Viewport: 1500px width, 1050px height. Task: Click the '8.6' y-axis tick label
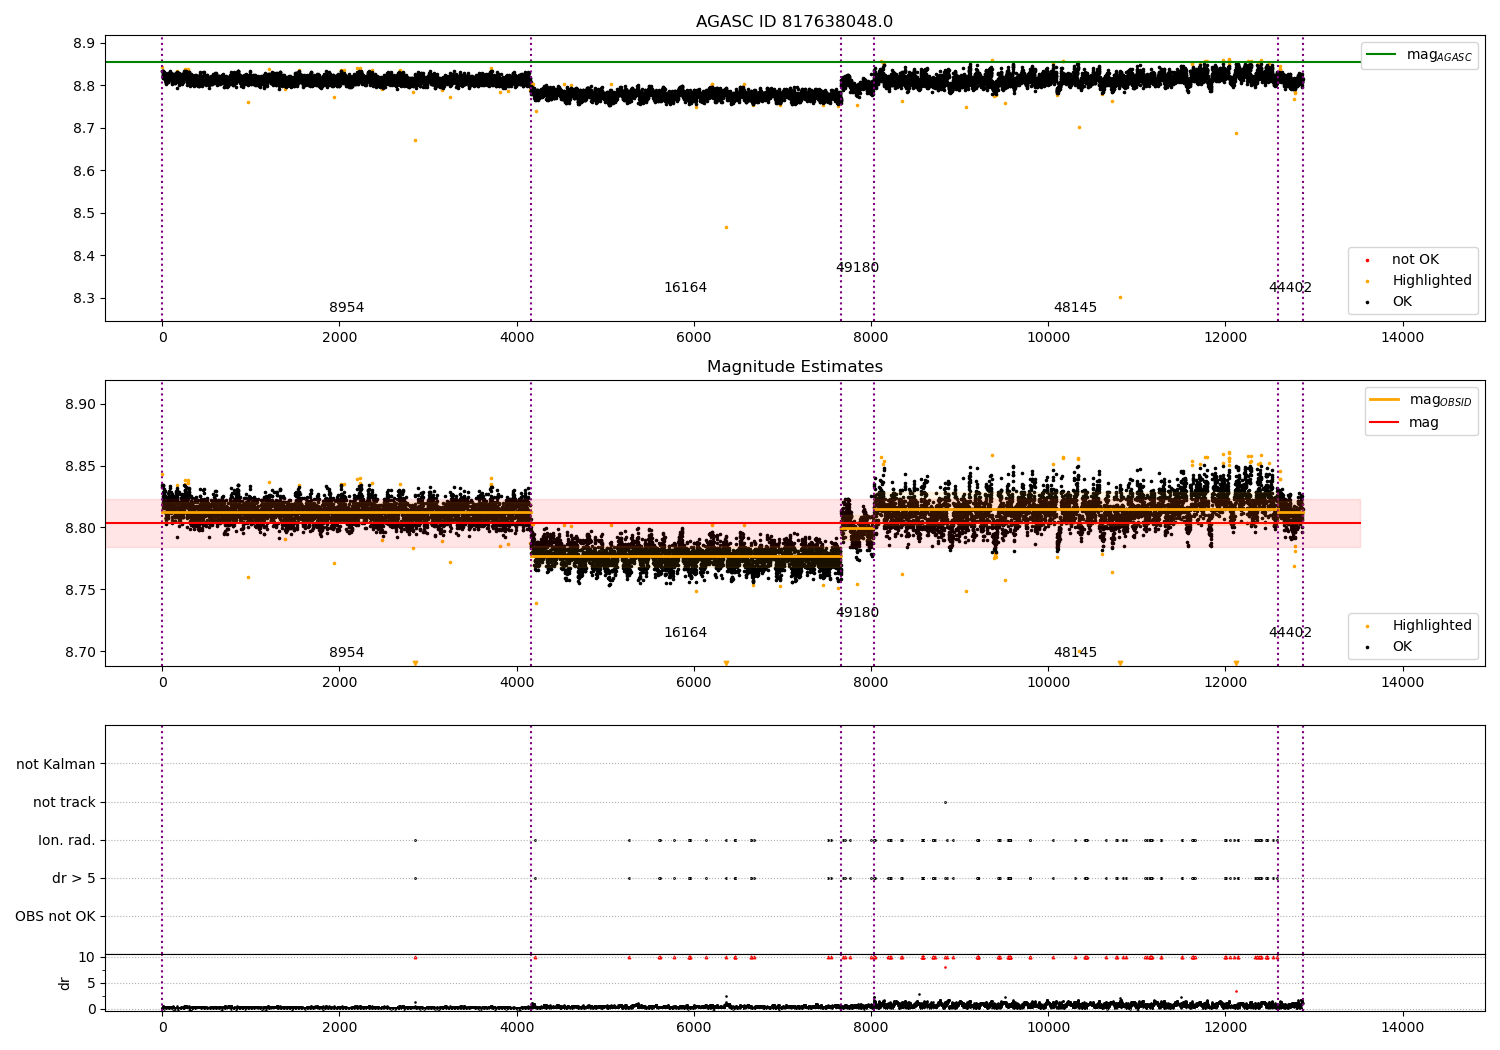pyautogui.click(x=83, y=171)
